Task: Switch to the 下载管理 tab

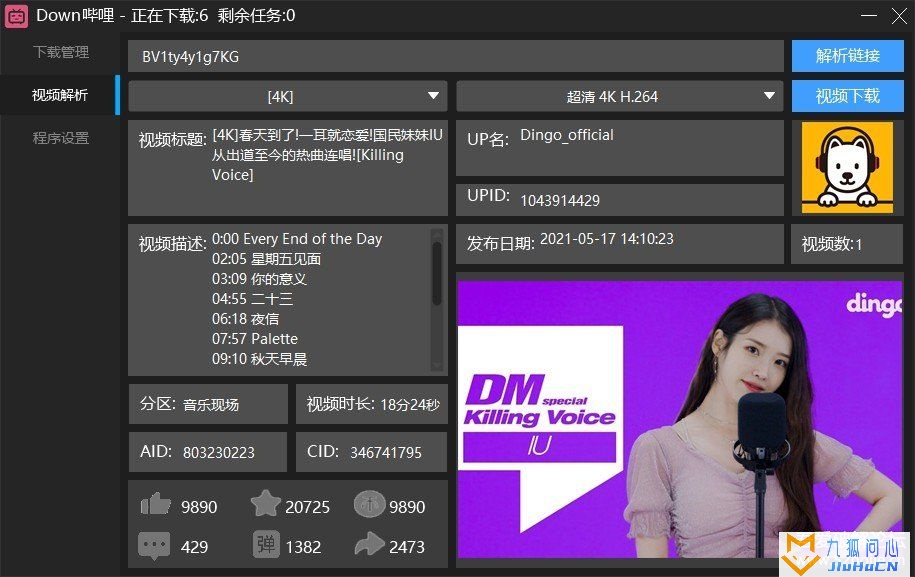Action: [x=61, y=53]
